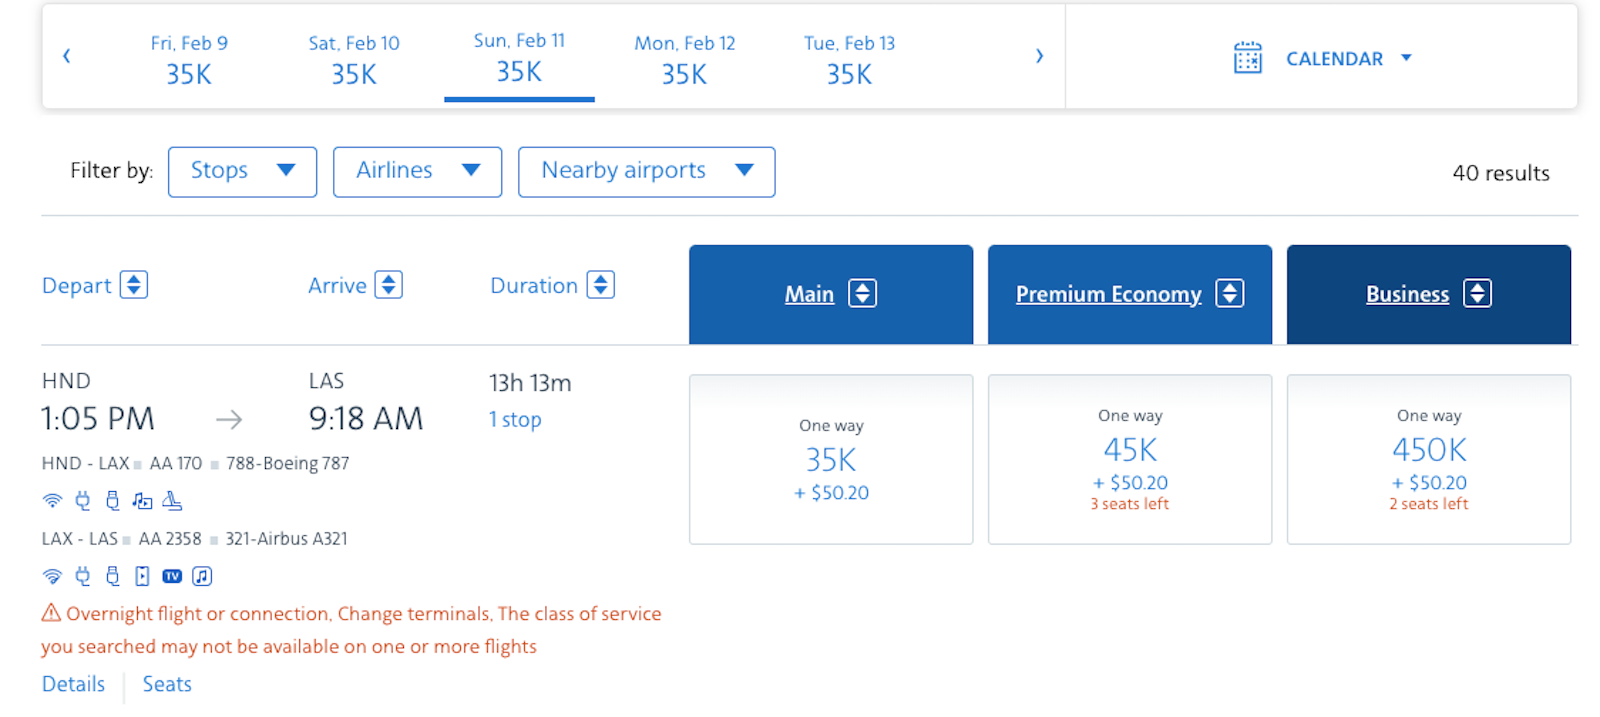Screen dimensions: 1600x717
Task: Toggle sort by Arrive time
Action: point(388,285)
